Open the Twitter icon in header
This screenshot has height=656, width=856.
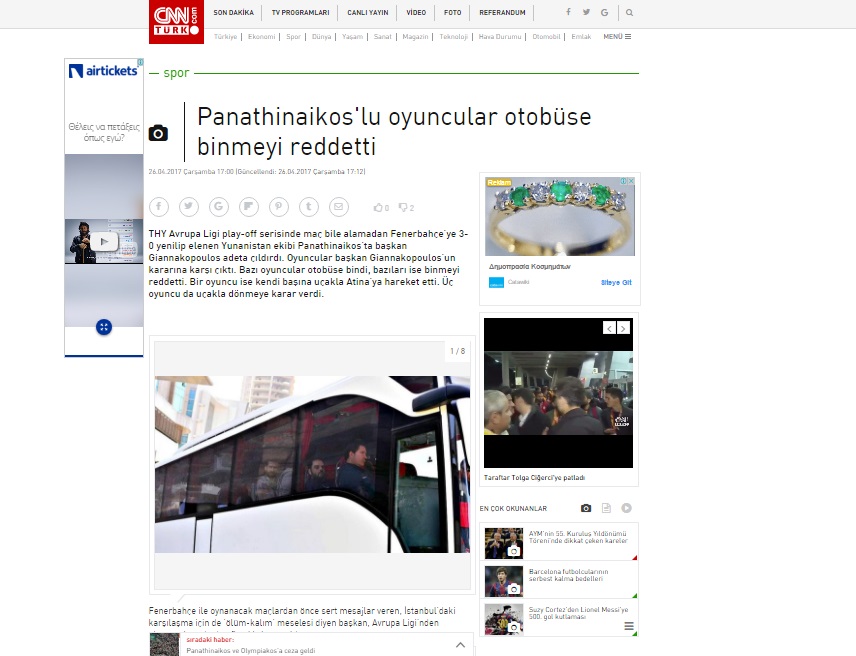[586, 12]
